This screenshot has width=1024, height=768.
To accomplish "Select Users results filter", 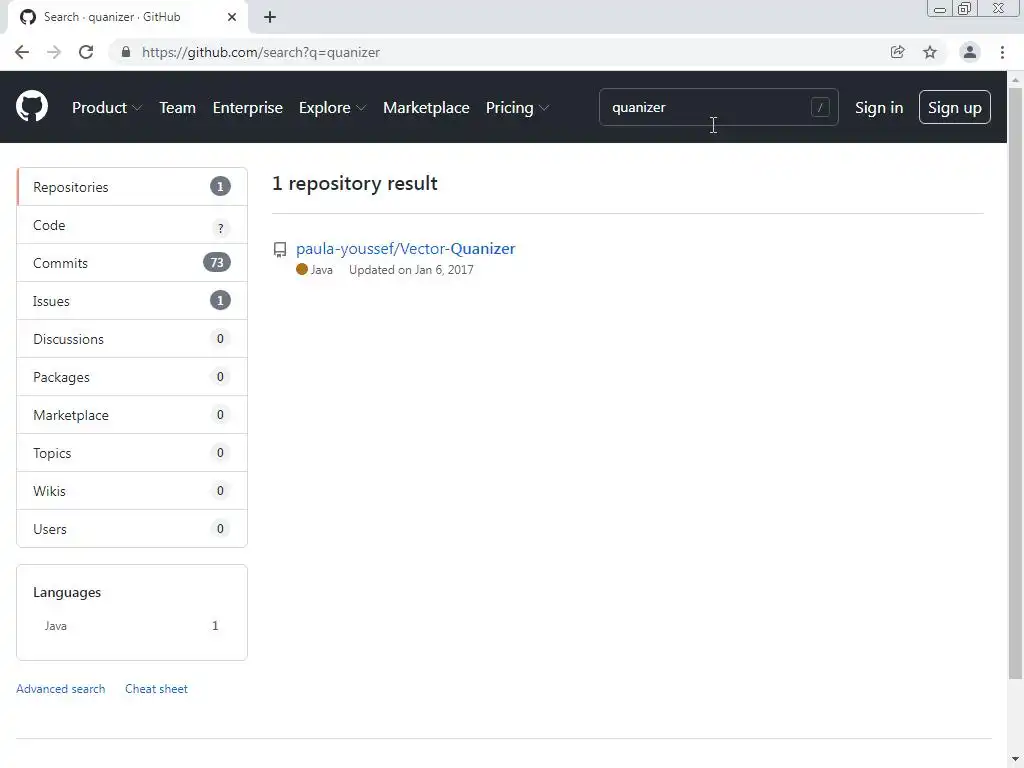I will pos(132,529).
